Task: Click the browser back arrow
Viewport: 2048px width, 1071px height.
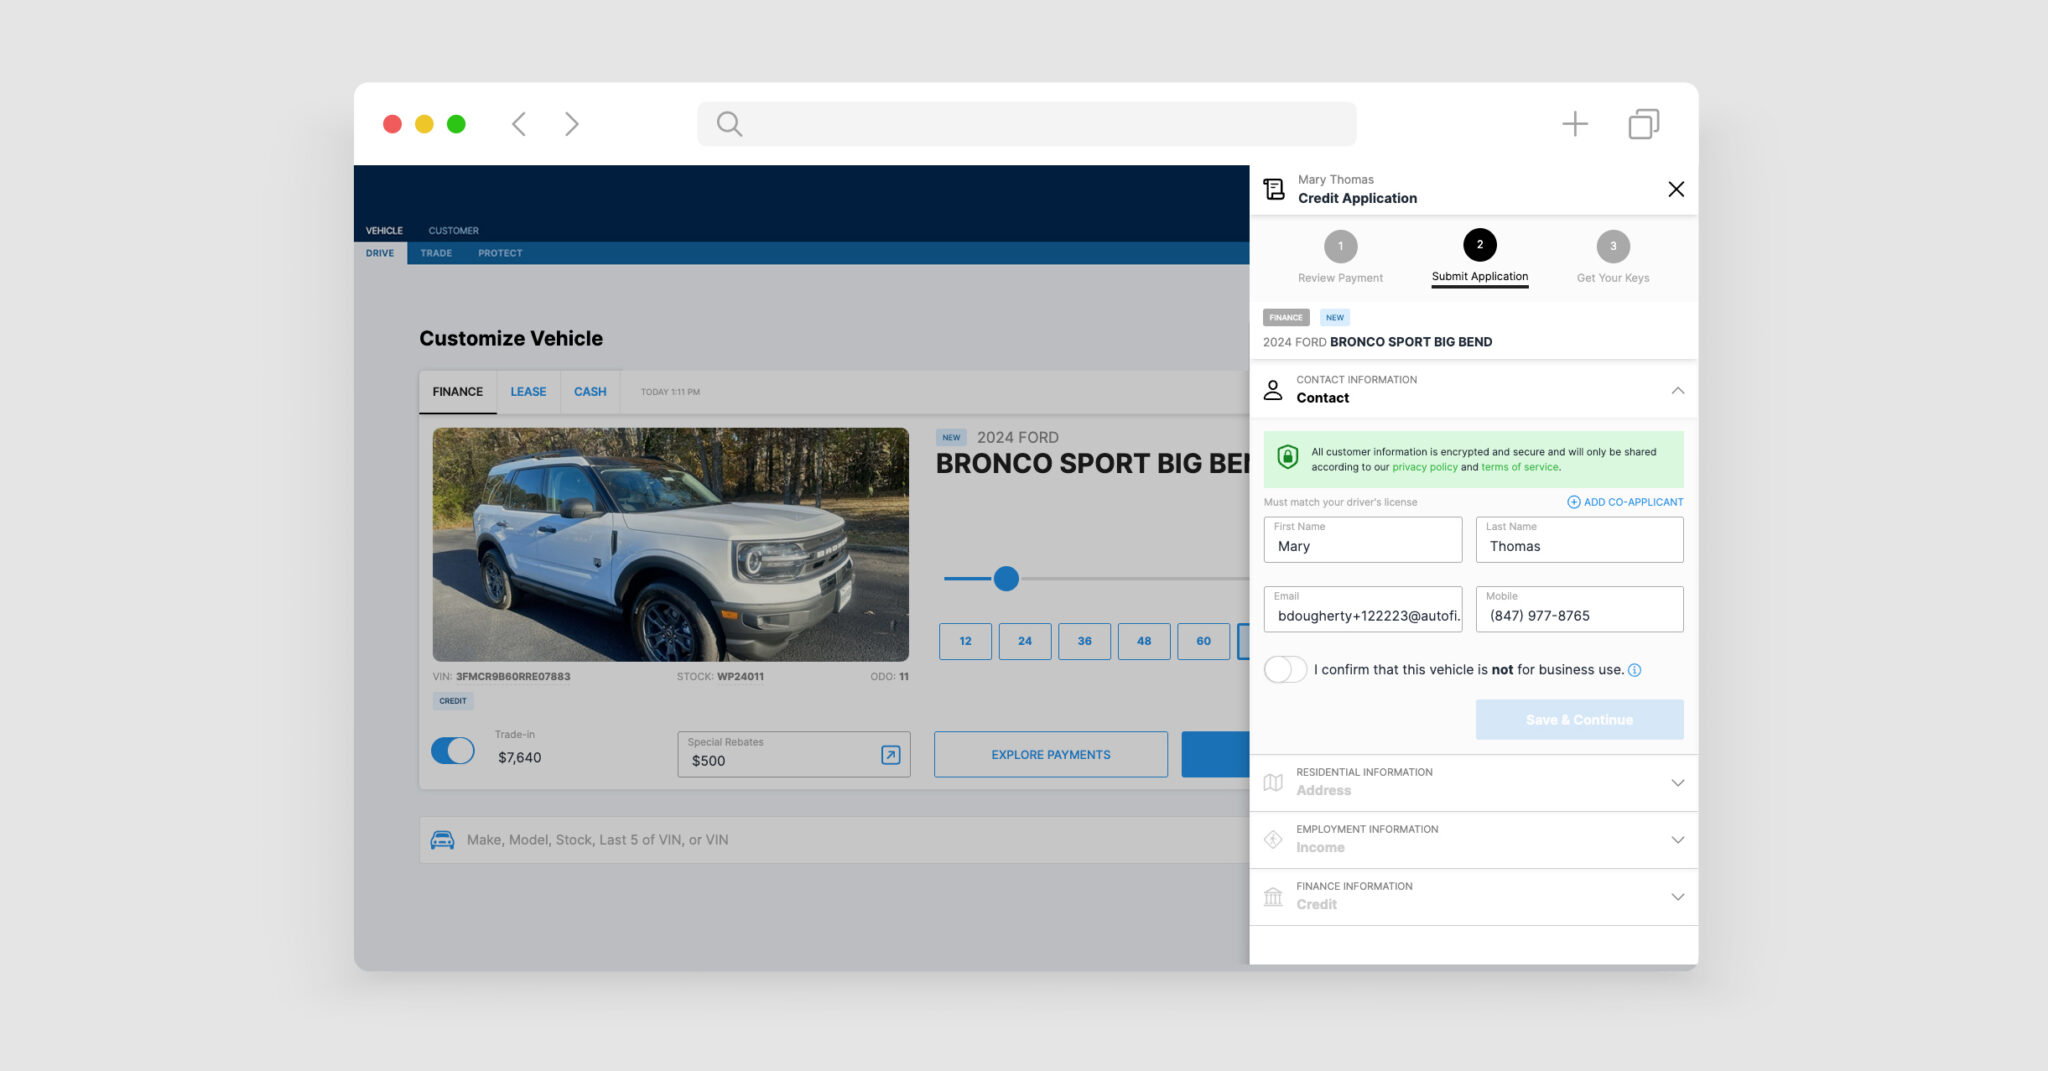Action: pos(518,124)
